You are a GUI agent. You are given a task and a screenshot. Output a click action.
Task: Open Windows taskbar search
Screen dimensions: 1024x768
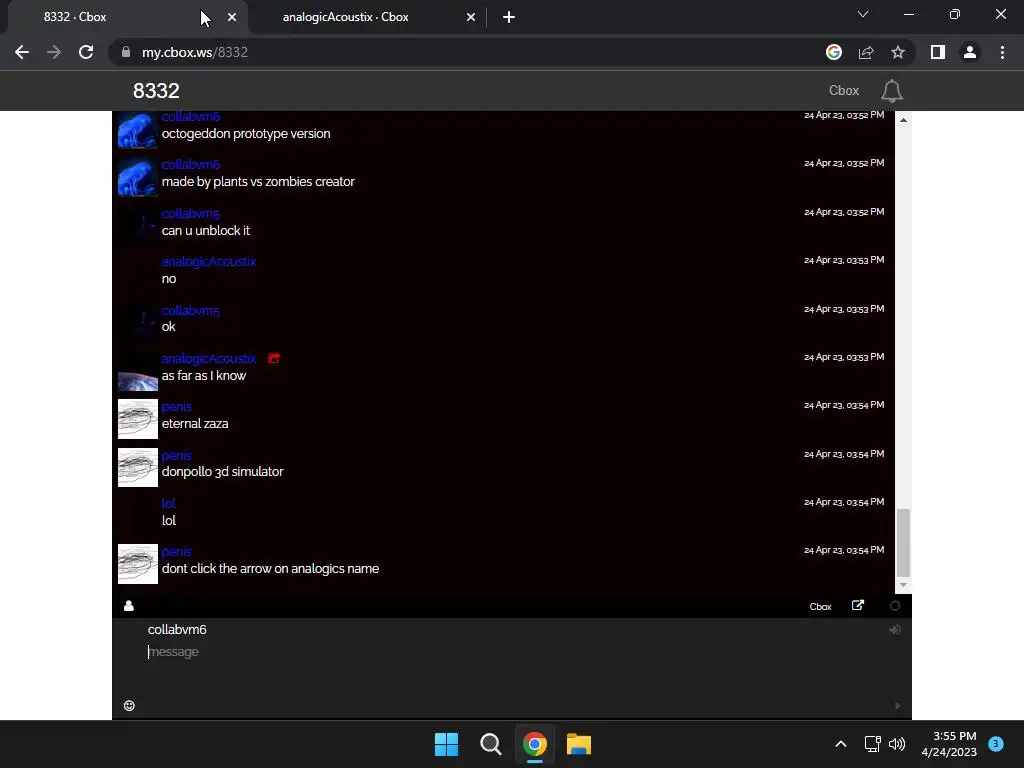(490, 744)
